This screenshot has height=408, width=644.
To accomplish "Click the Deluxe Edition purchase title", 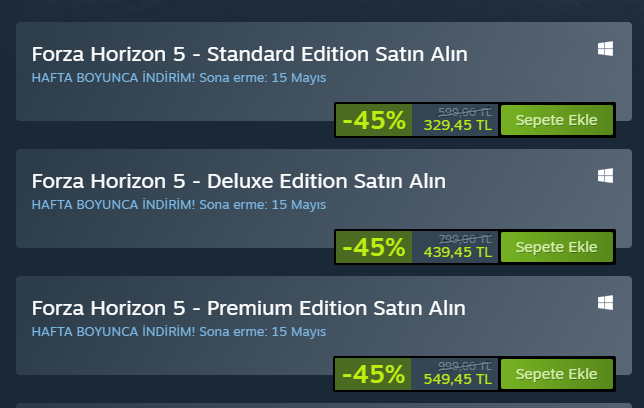I will coord(238,181).
